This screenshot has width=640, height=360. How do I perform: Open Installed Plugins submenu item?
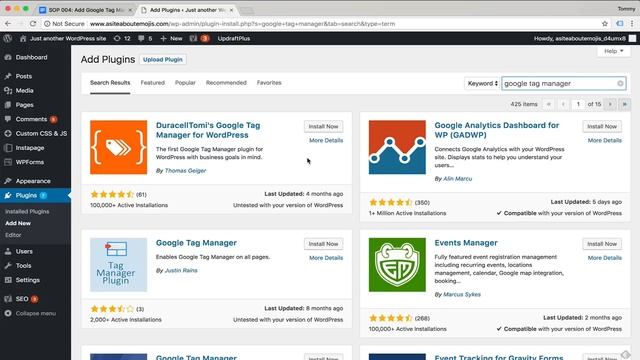coord(27,211)
